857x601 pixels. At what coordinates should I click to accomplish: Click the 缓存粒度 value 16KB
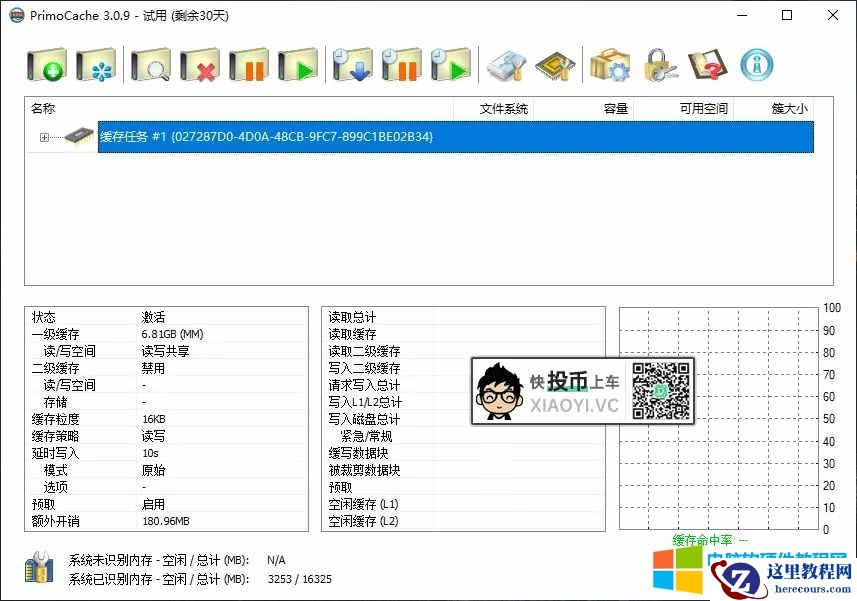click(x=154, y=419)
